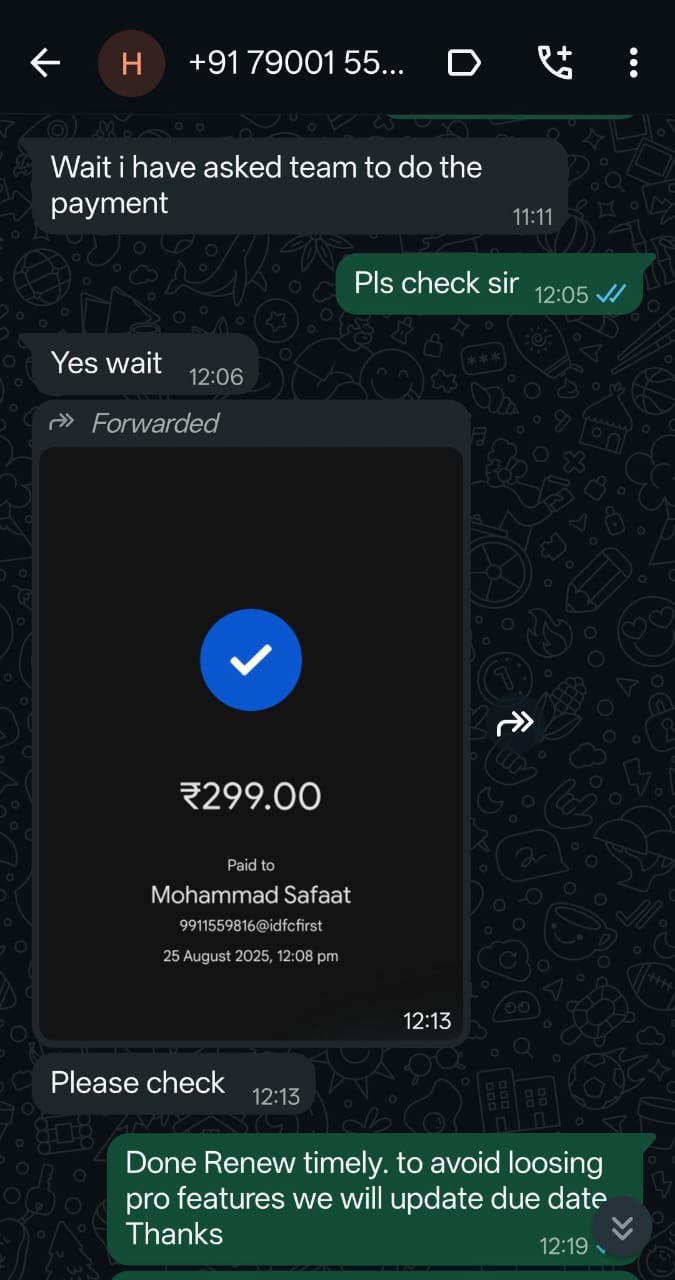Viewport: 675px width, 1280px height.
Task: Tap the Forwarded label above the image
Action: [154, 423]
